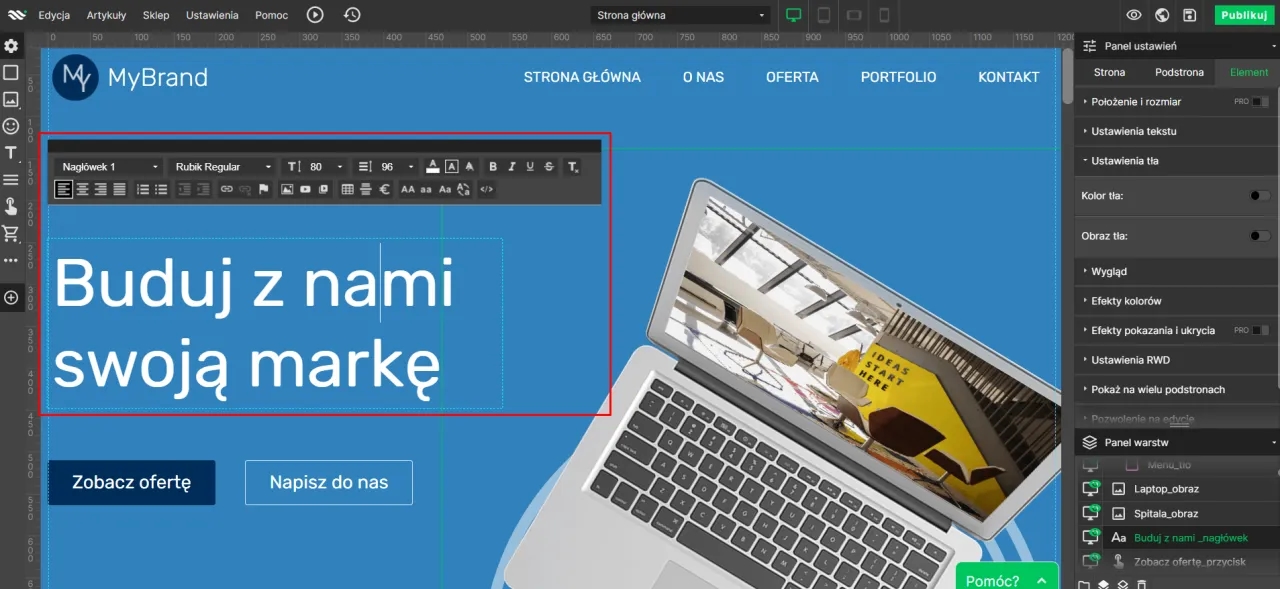
Task: Open the Artykuły menu
Action: (x=106, y=15)
